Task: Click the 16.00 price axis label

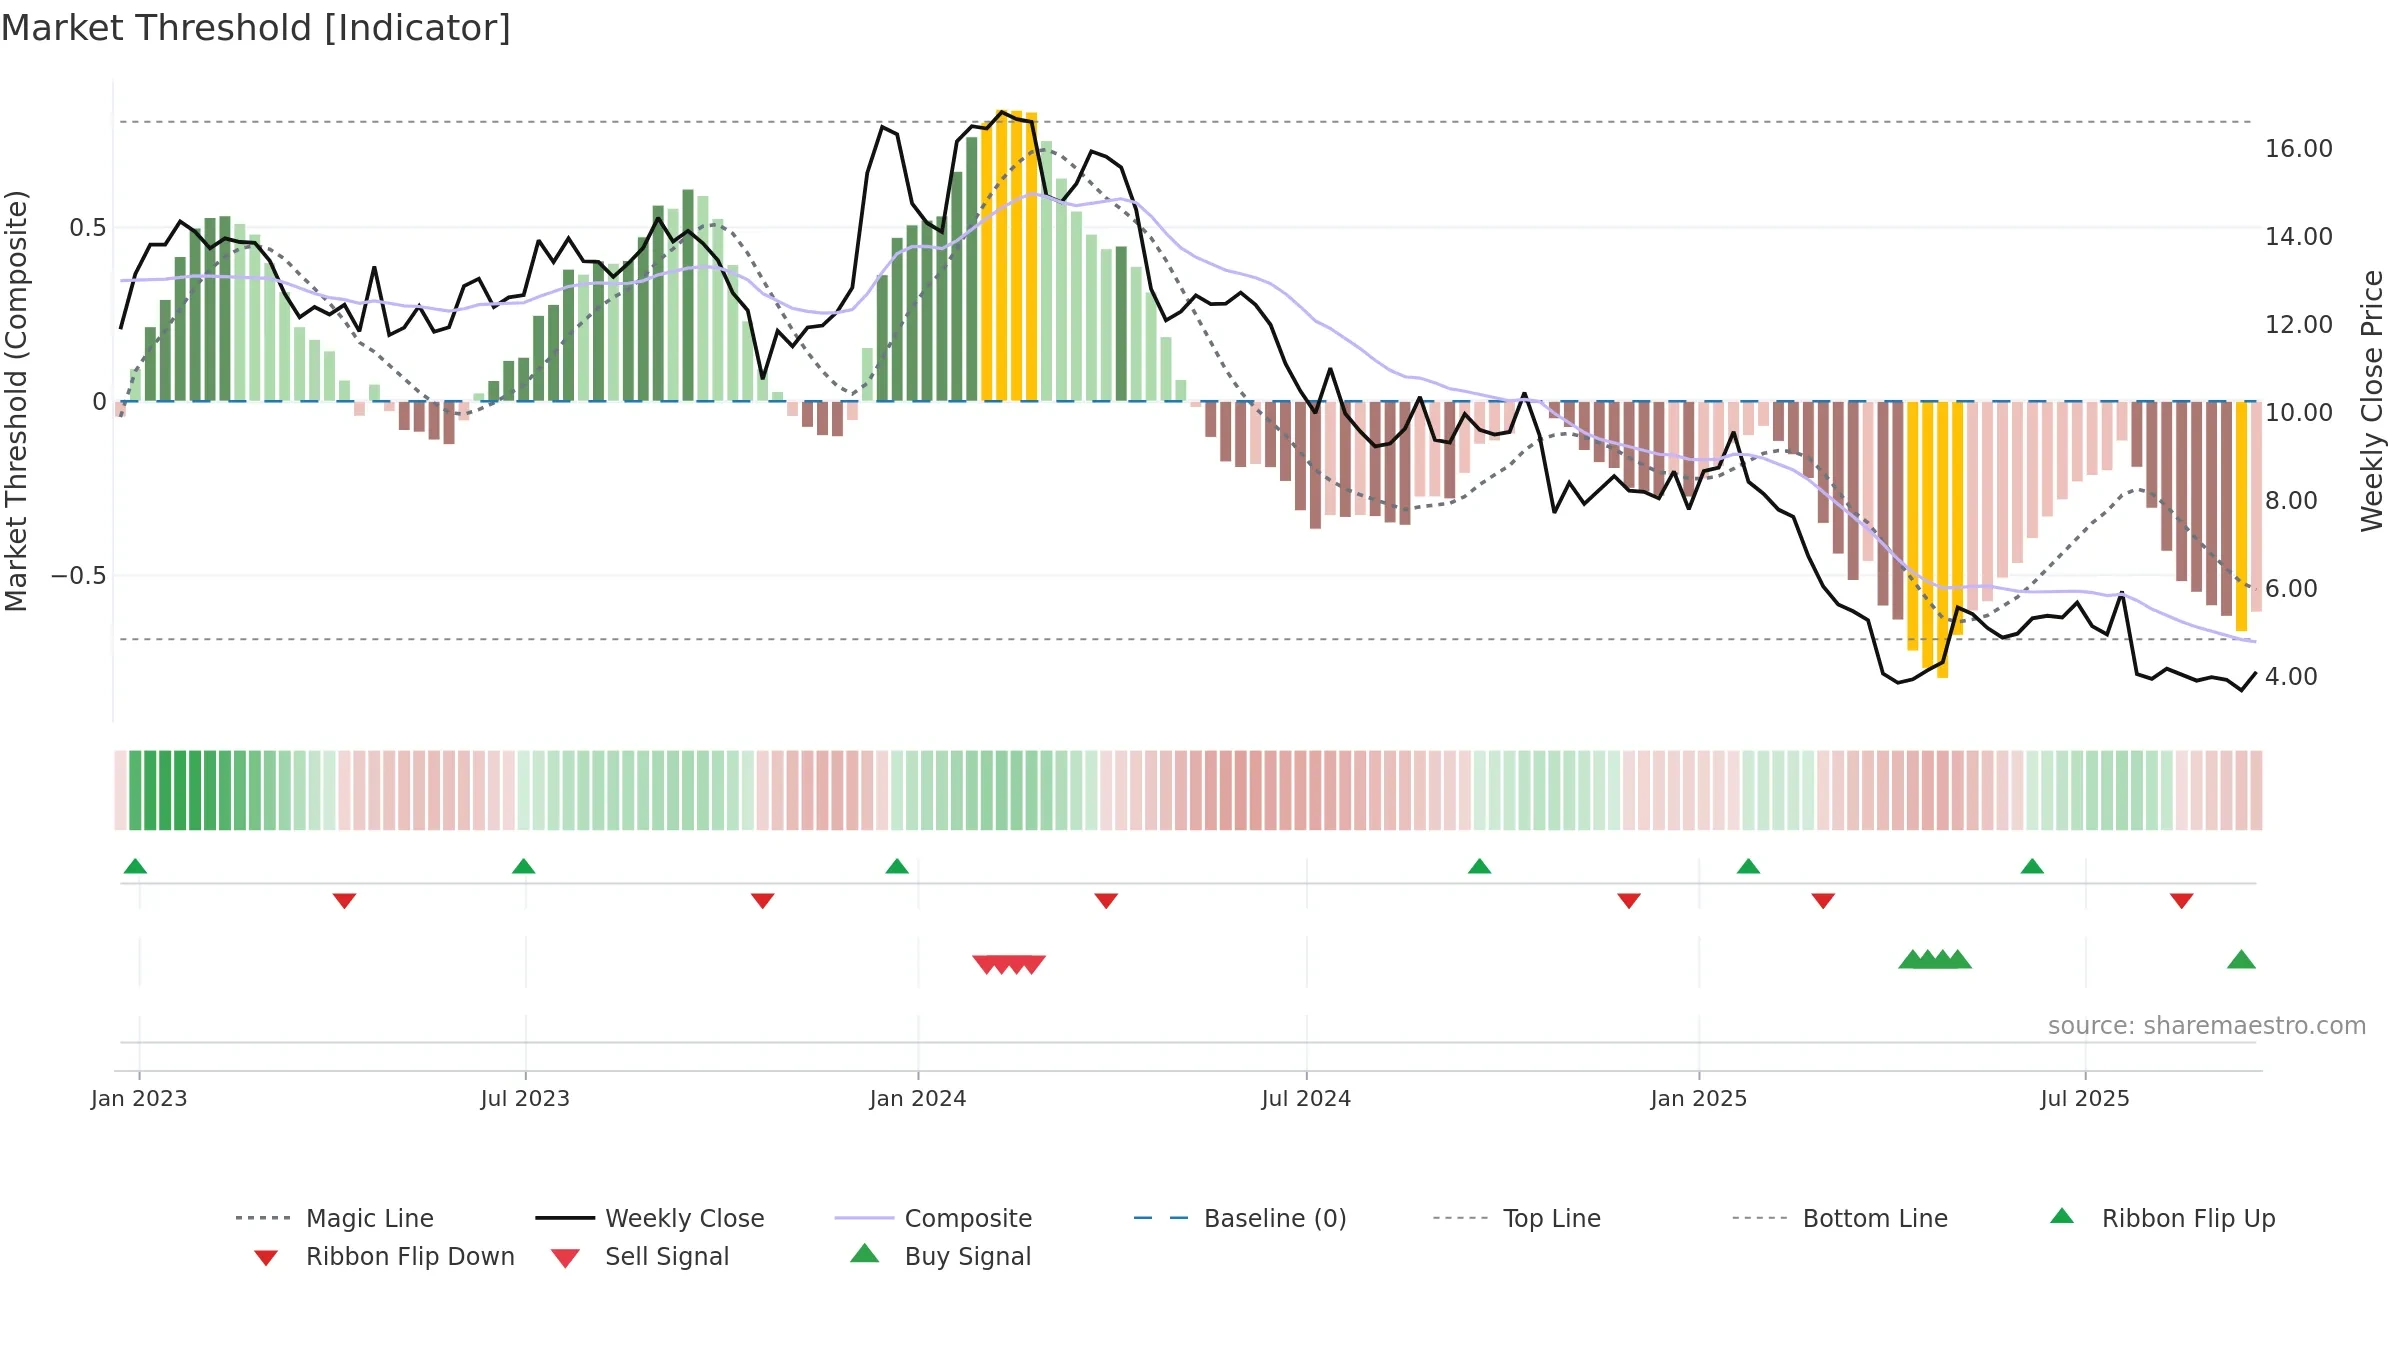Action: pos(2299,149)
